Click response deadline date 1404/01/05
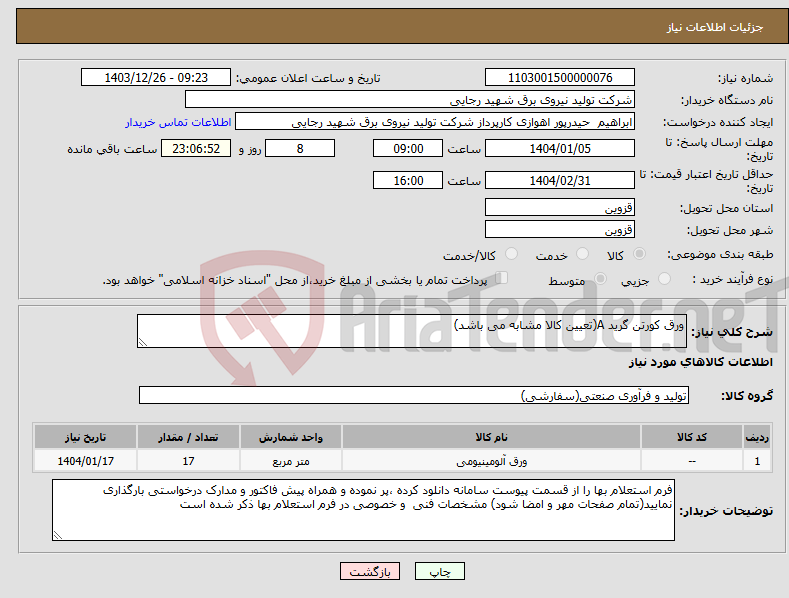The width and height of the screenshot is (789, 598). point(560,148)
